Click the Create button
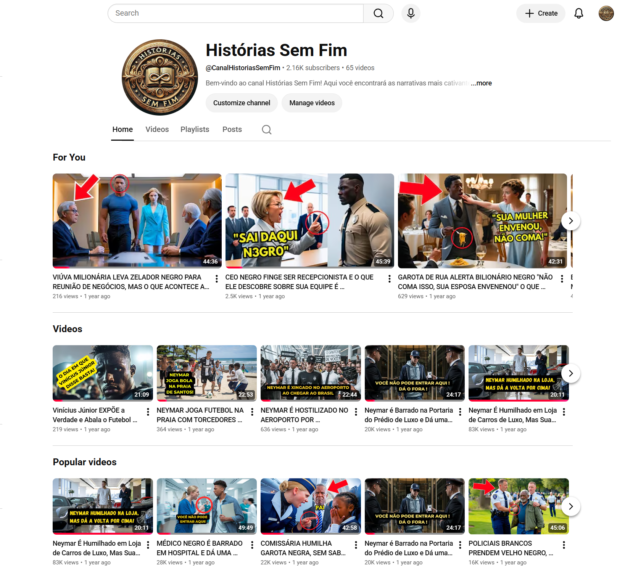Screen dimensions: 625x585 [541, 14]
